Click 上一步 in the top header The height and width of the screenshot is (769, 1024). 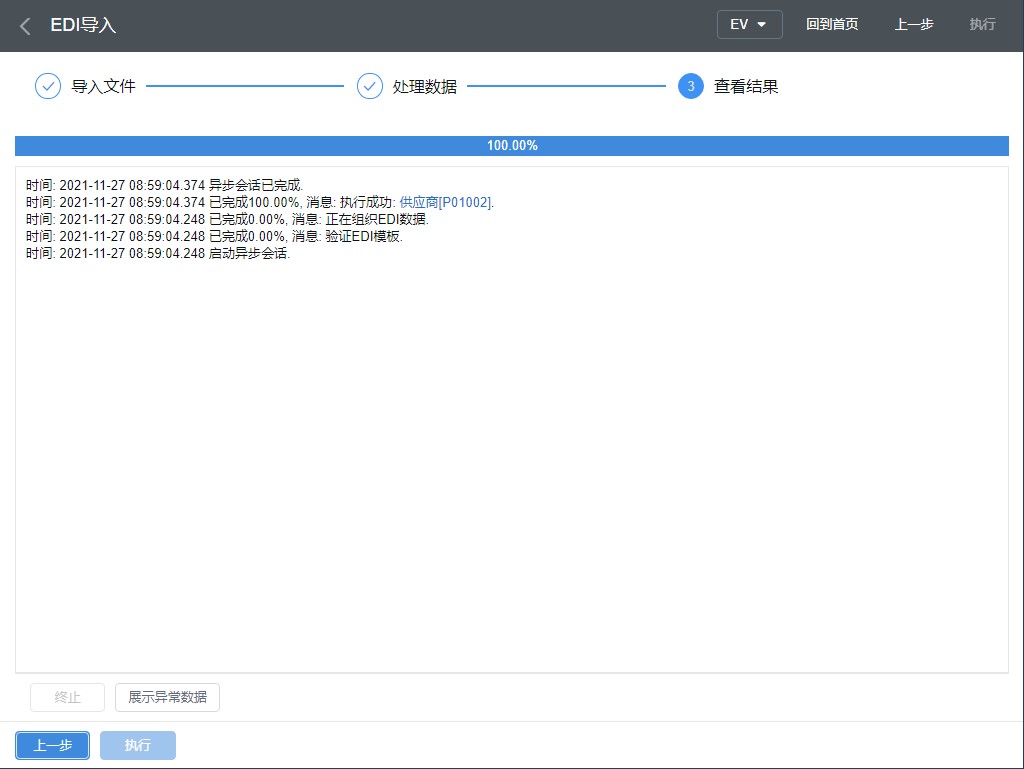click(x=914, y=25)
